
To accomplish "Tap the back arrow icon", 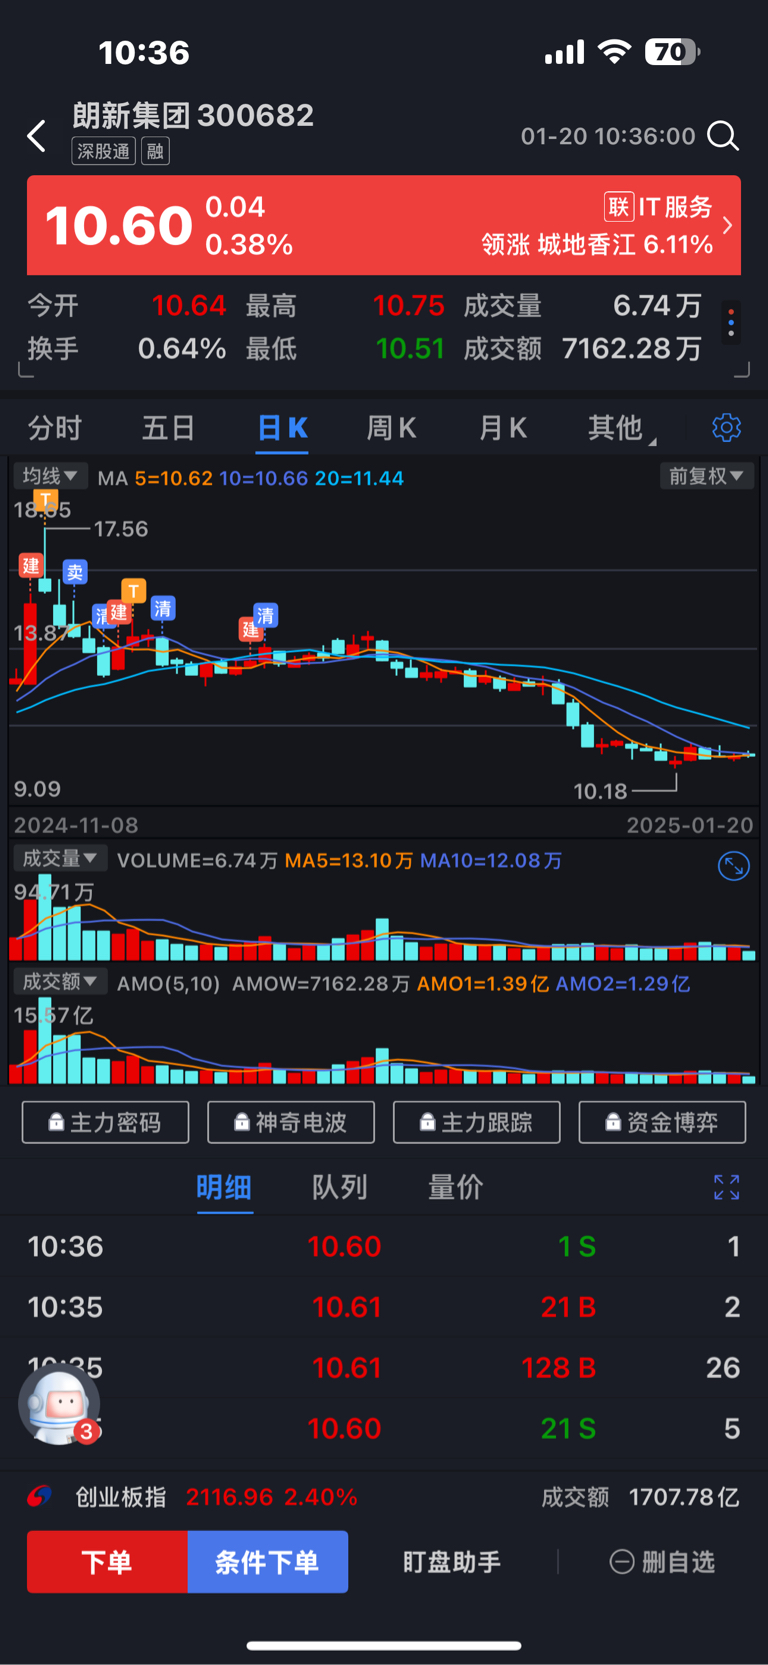I will click(37, 136).
